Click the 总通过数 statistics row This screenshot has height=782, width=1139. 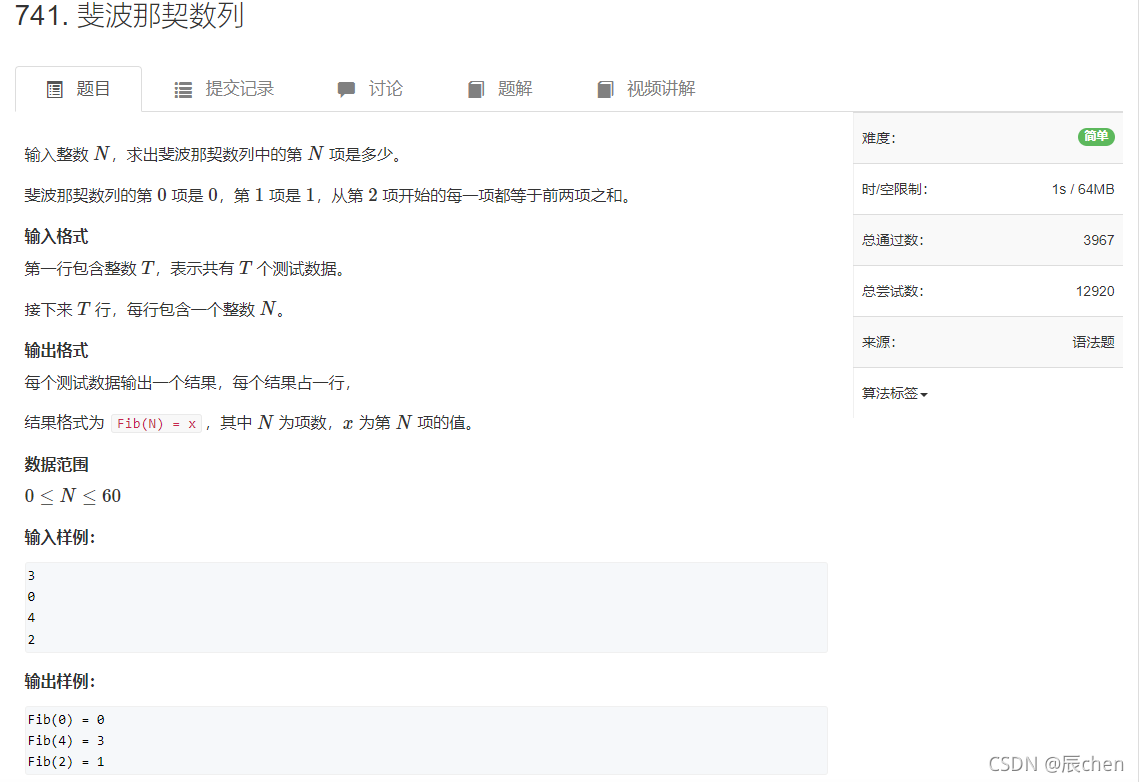pos(988,239)
